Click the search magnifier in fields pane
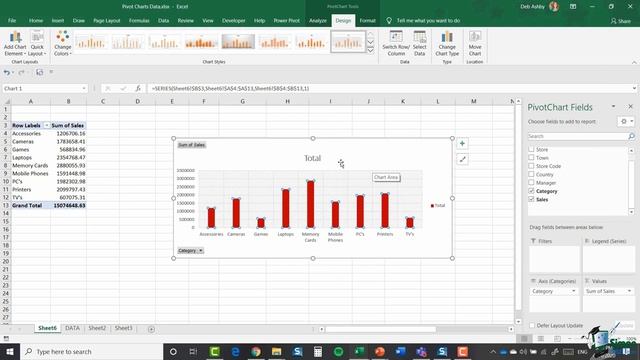This screenshot has width=640, height=360. pyautogui.click(x=631, y=136)
